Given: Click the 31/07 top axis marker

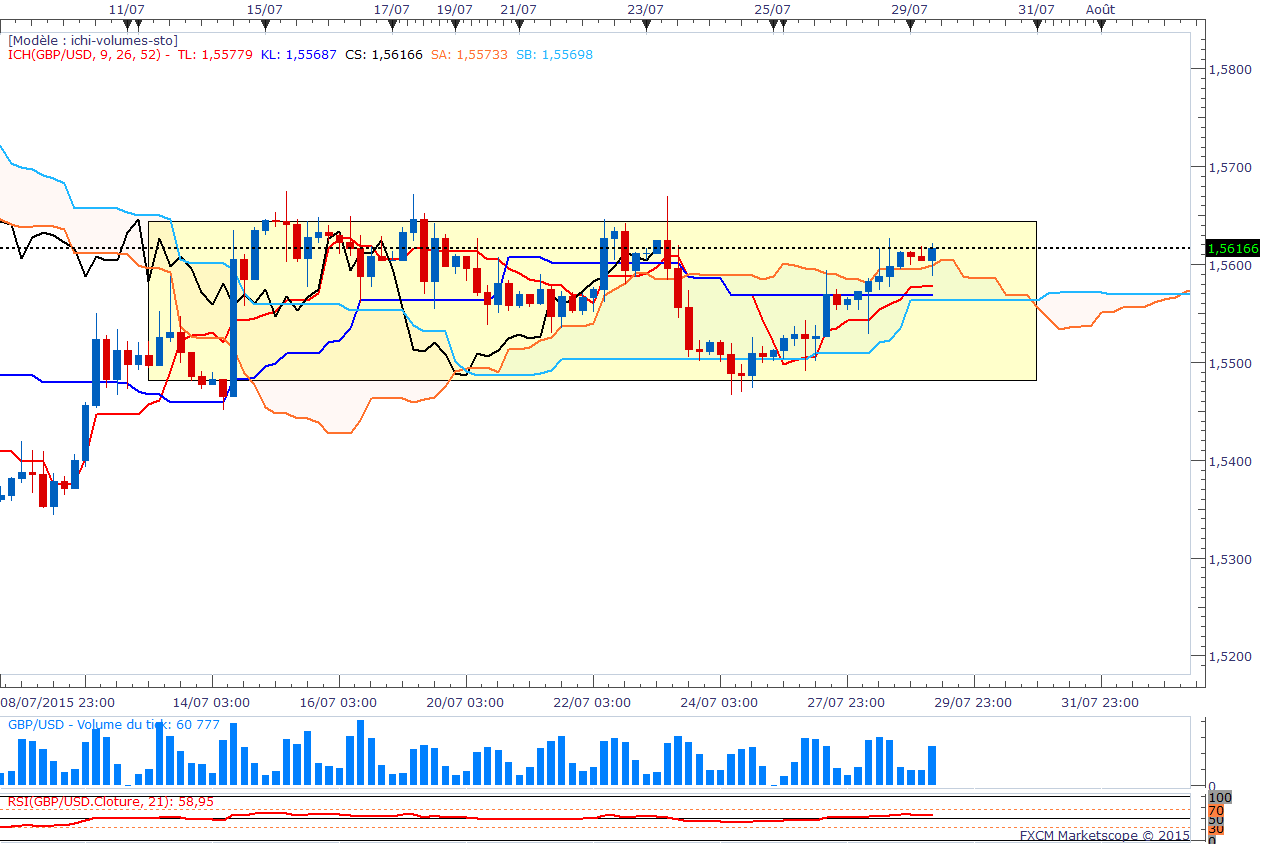Looking at the screenshot, I should [1037, 25].
